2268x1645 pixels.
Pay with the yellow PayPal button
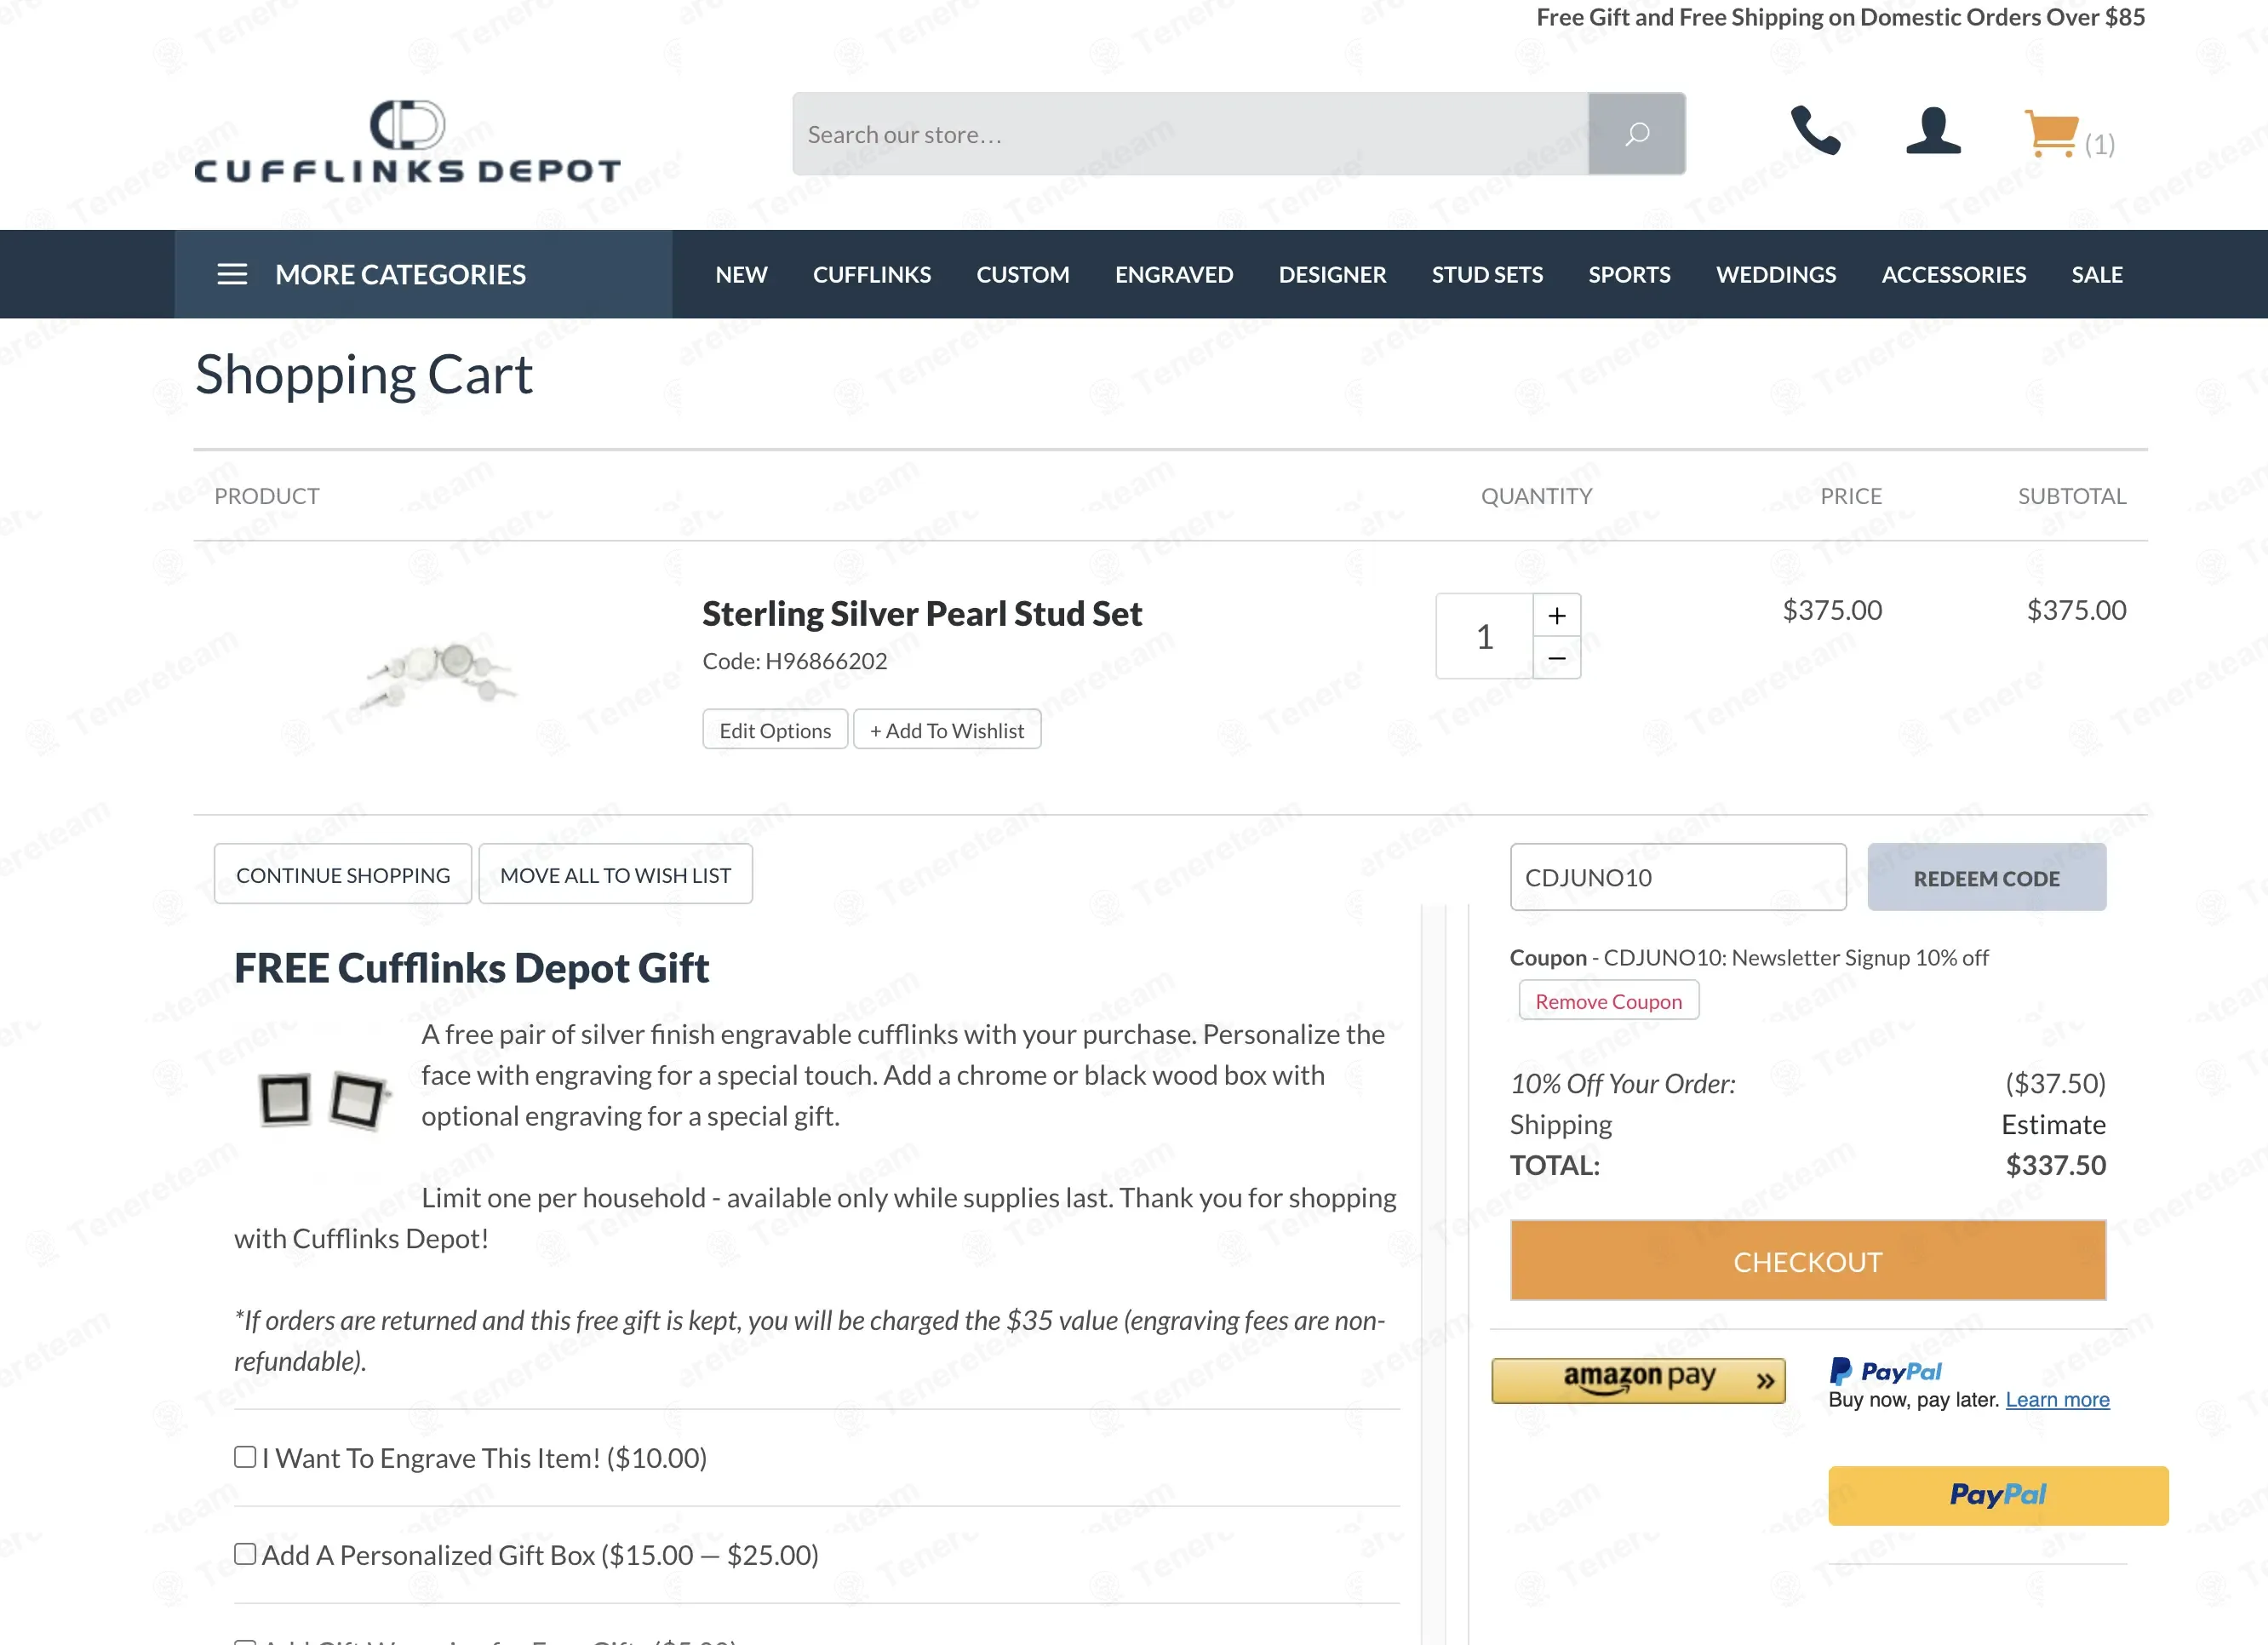[1998, 1495]
